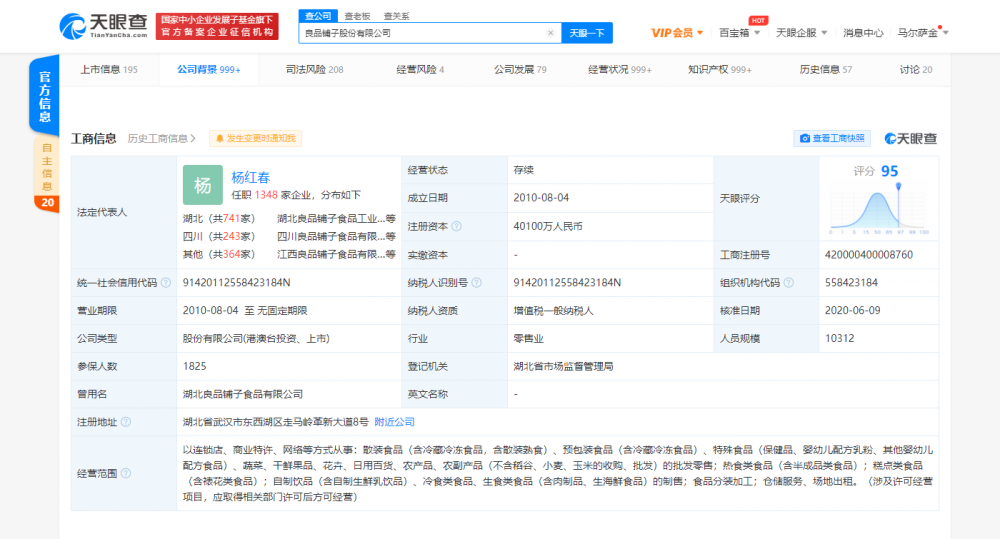Clear the search box text

(550, 33)
